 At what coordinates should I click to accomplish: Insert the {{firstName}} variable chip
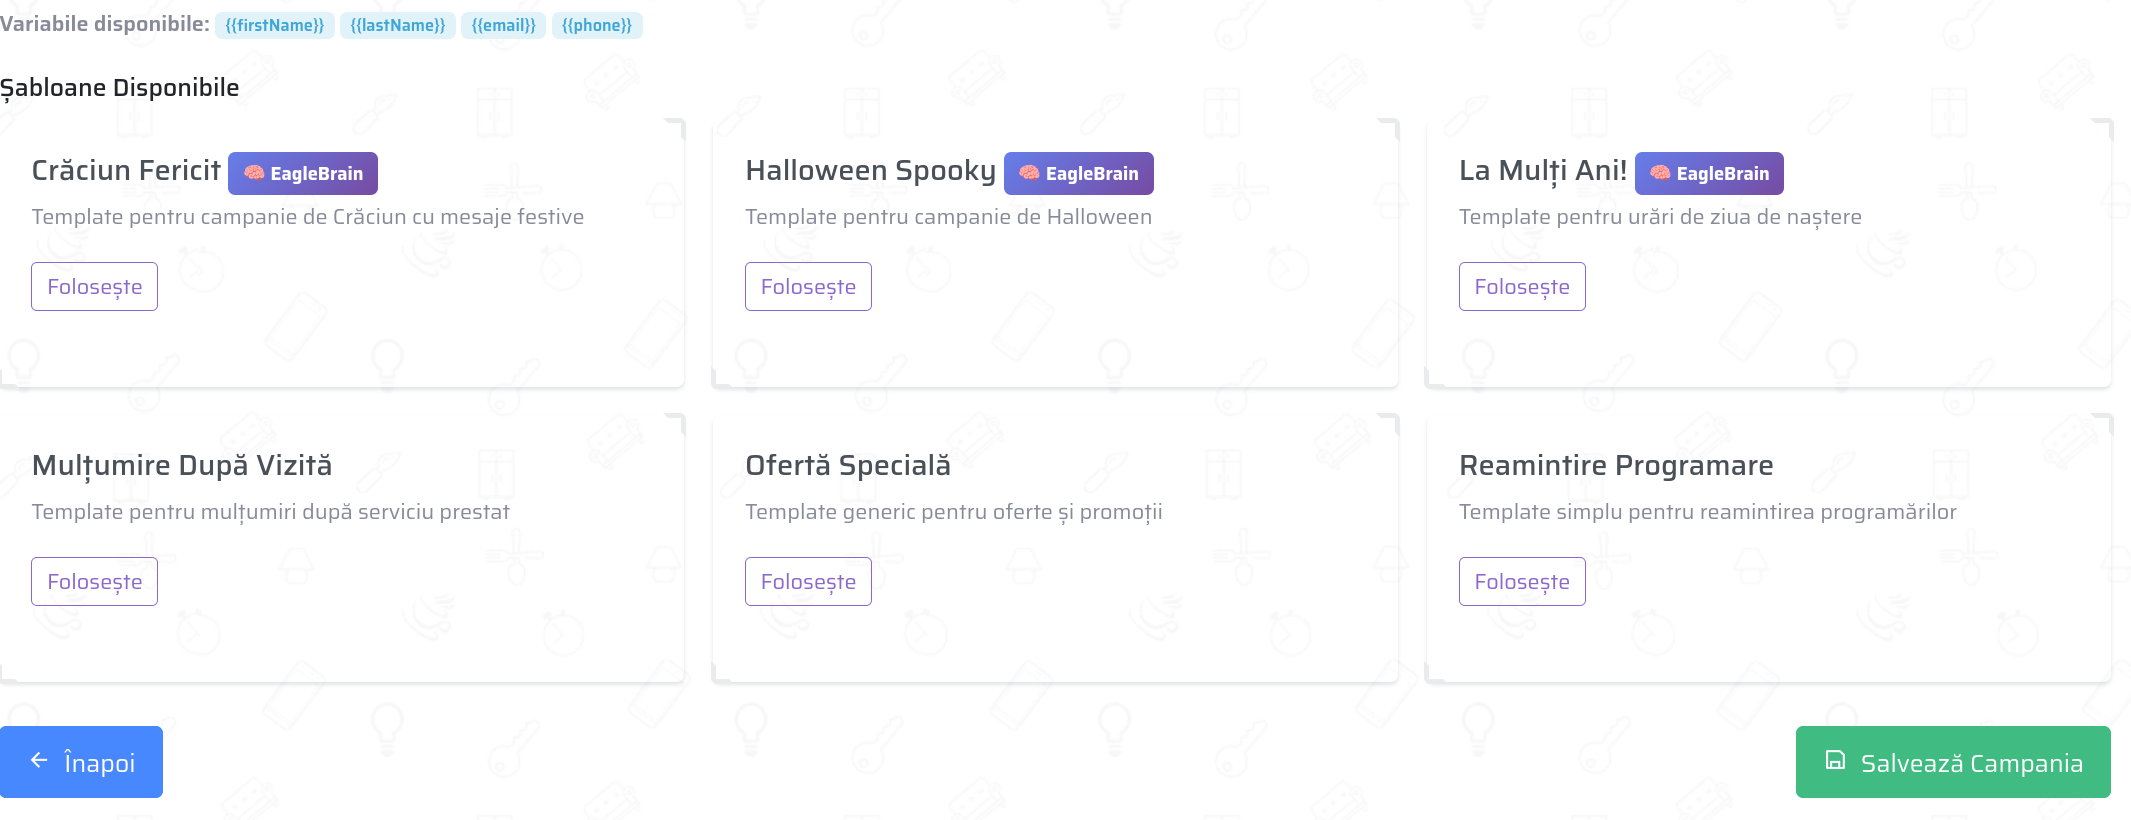click(x=275, y=25)
